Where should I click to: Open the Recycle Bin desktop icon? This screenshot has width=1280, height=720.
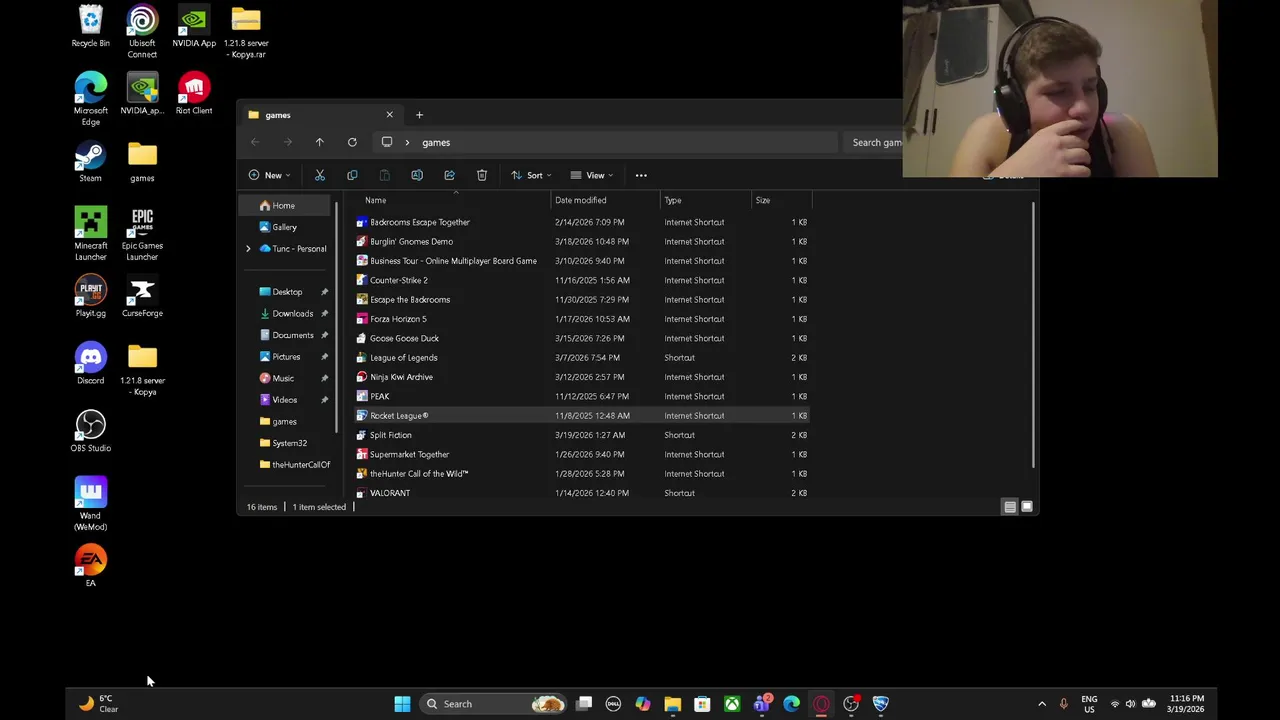pos(90,27)
